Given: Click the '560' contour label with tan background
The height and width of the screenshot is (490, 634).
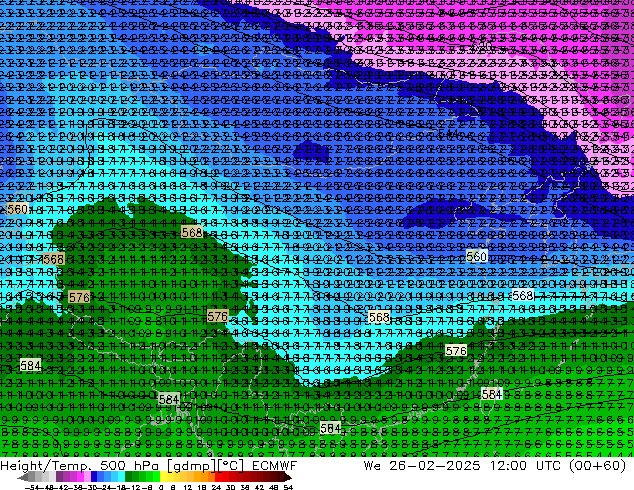Looking at the screenshot, I should (x=18, y=209).
